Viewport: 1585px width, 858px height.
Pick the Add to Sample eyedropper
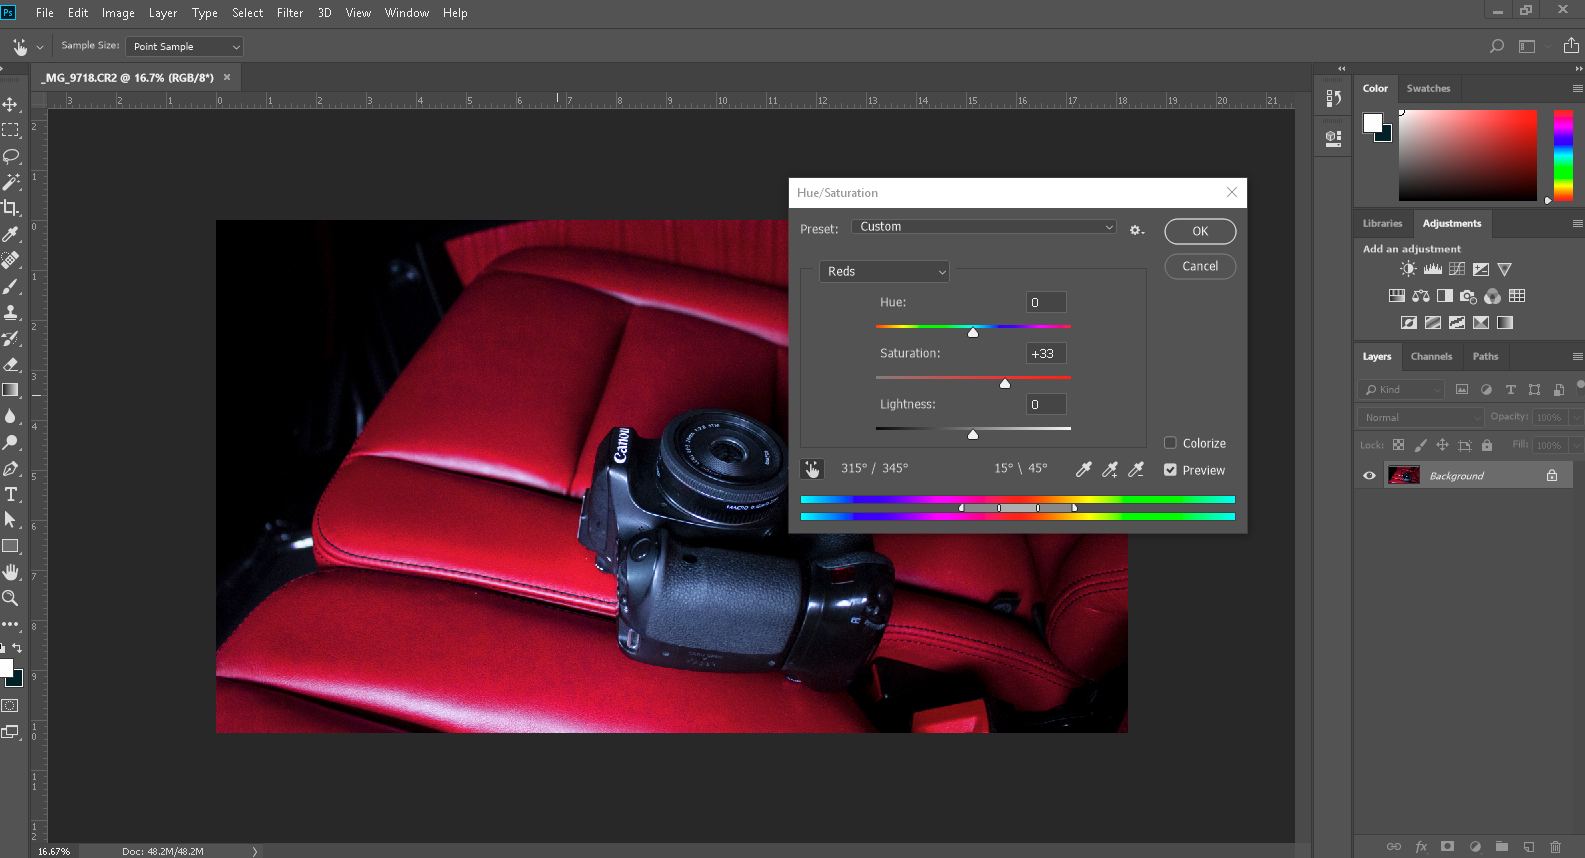1110,469
